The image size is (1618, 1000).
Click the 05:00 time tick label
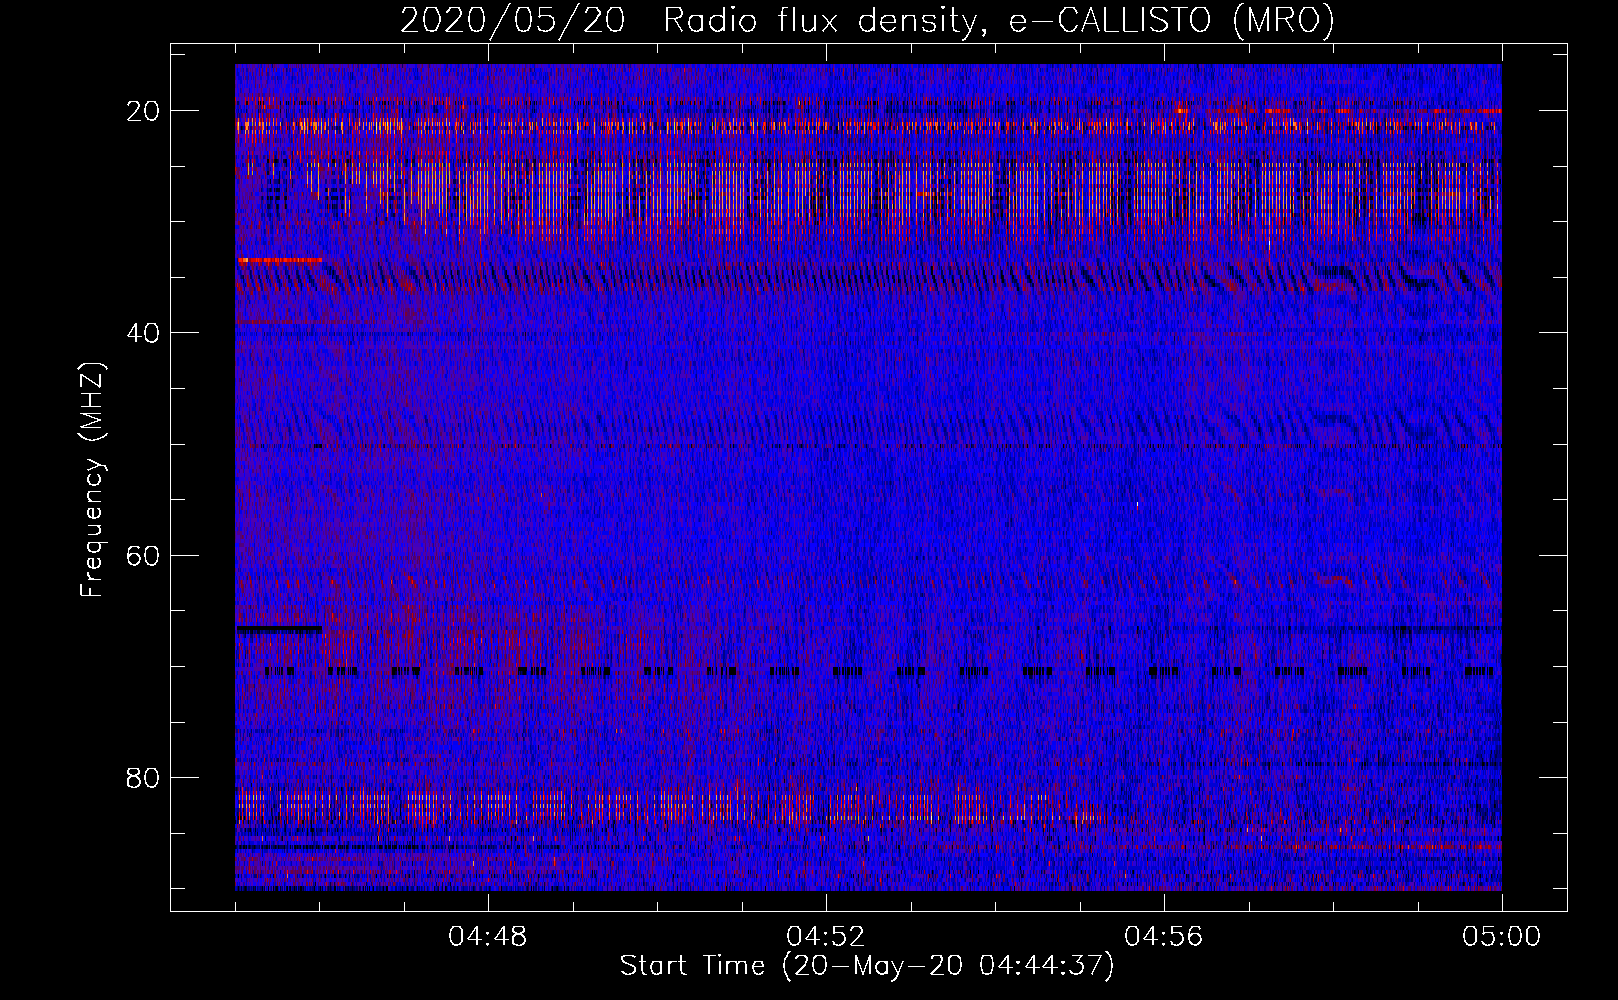[1502, 937]
